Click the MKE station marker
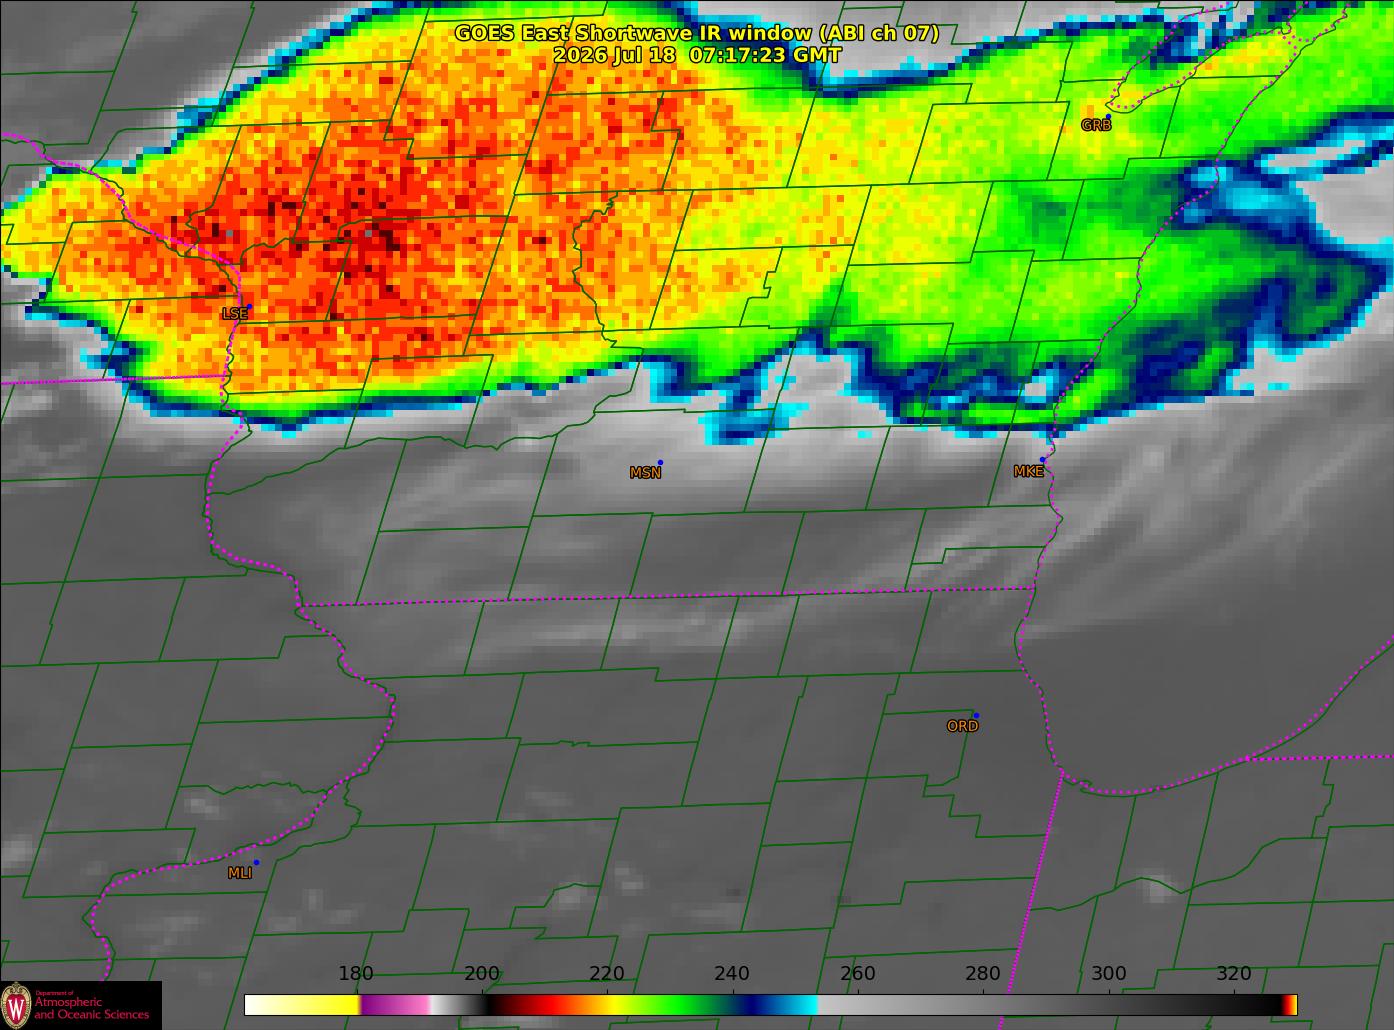1394x1030 pixels. click(x=1042, y=460)
